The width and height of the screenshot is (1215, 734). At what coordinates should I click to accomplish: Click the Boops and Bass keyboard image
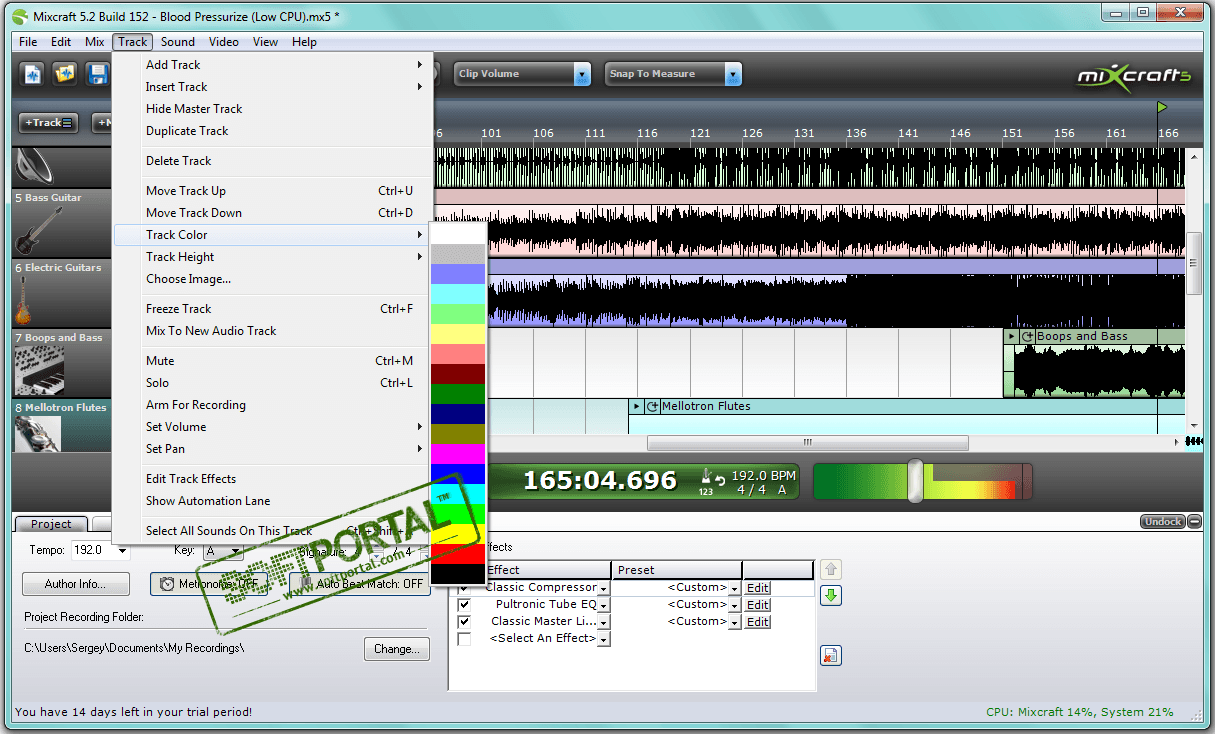[39, 371]
